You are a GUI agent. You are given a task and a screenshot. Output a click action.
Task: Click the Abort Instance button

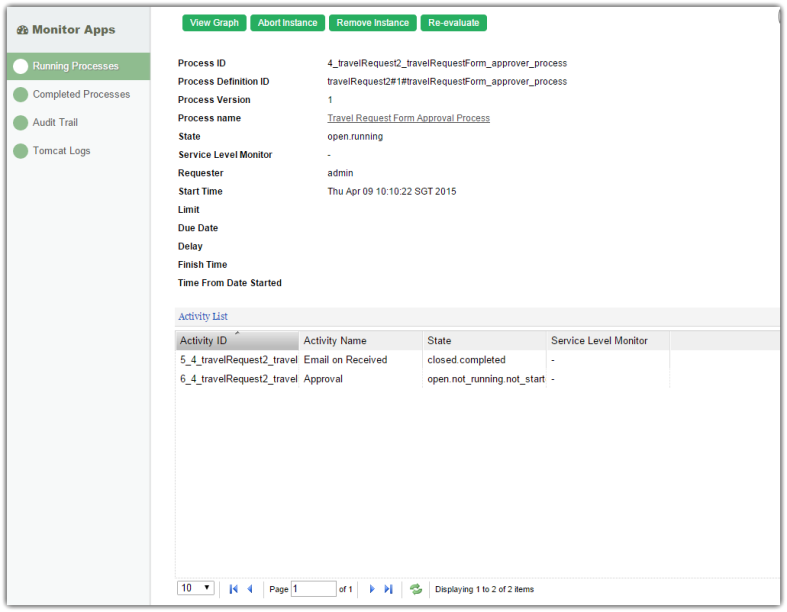tap(287, 22)
